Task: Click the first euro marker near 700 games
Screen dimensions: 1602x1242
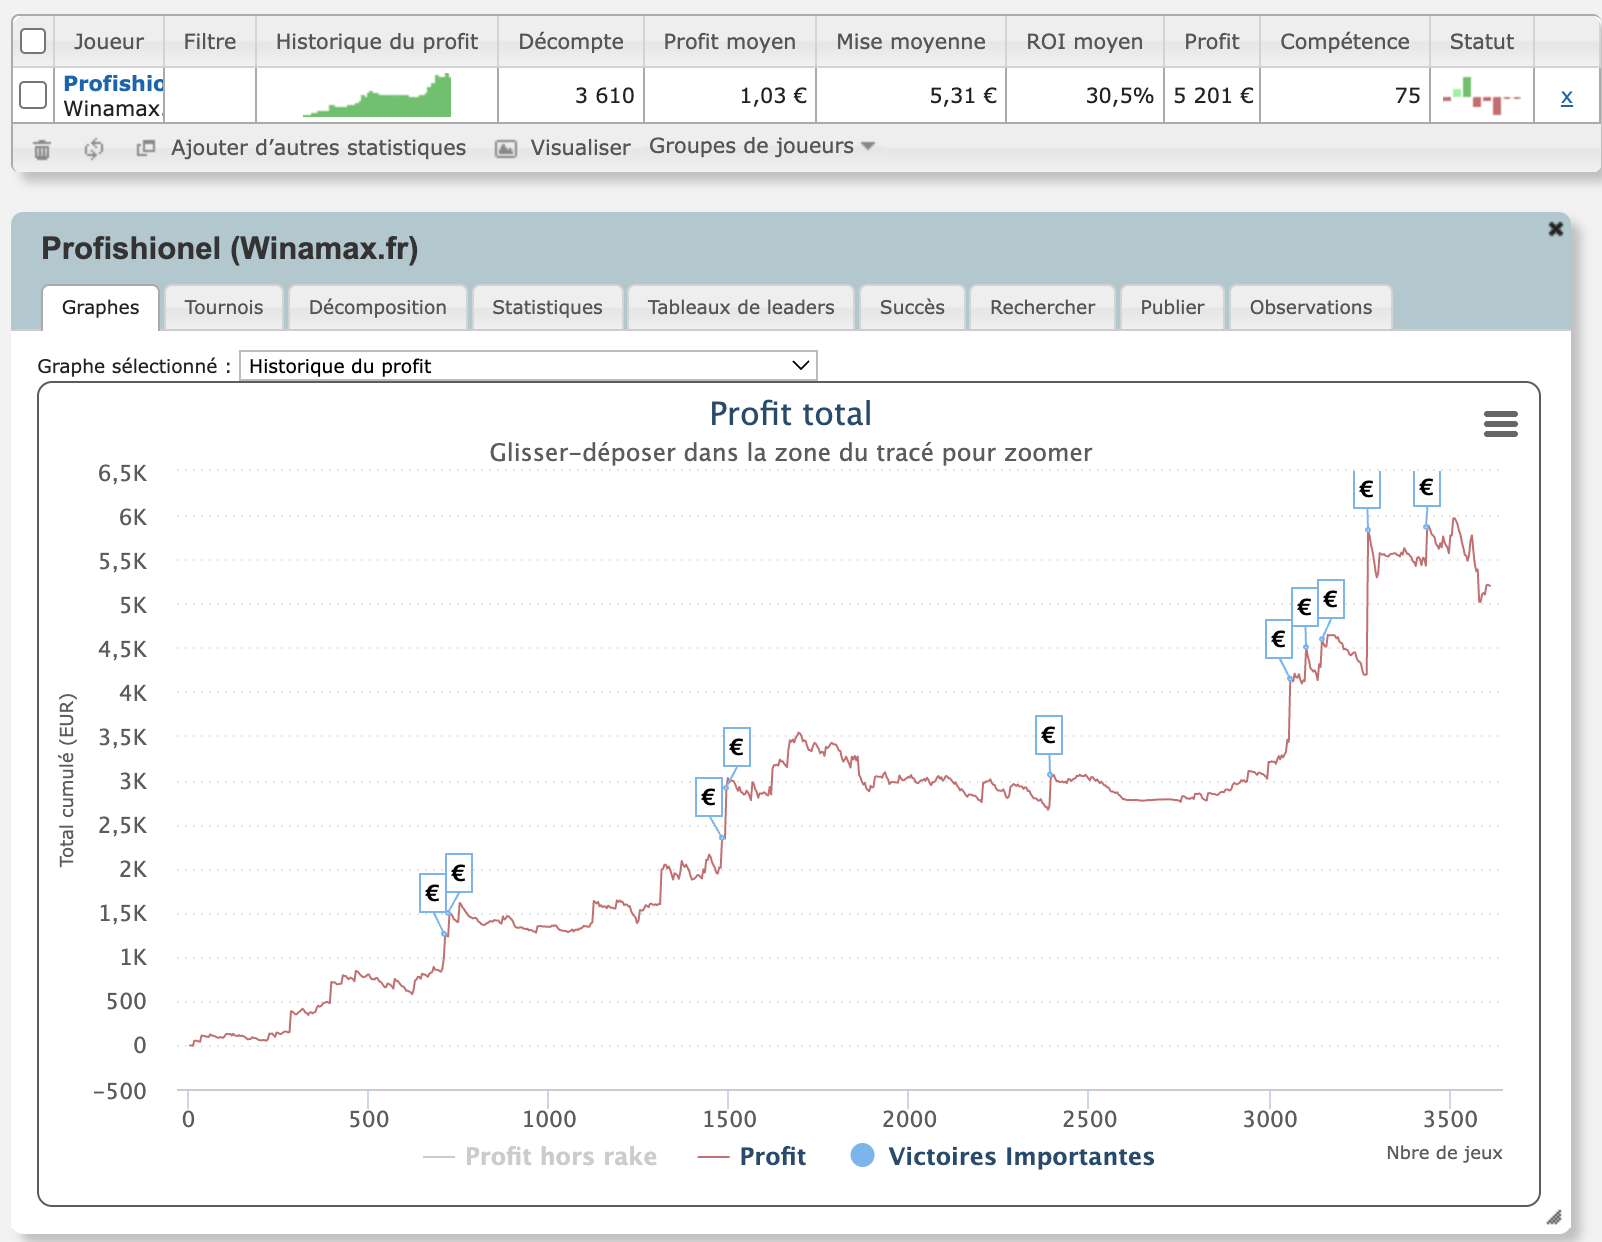Action: (432, 893)
